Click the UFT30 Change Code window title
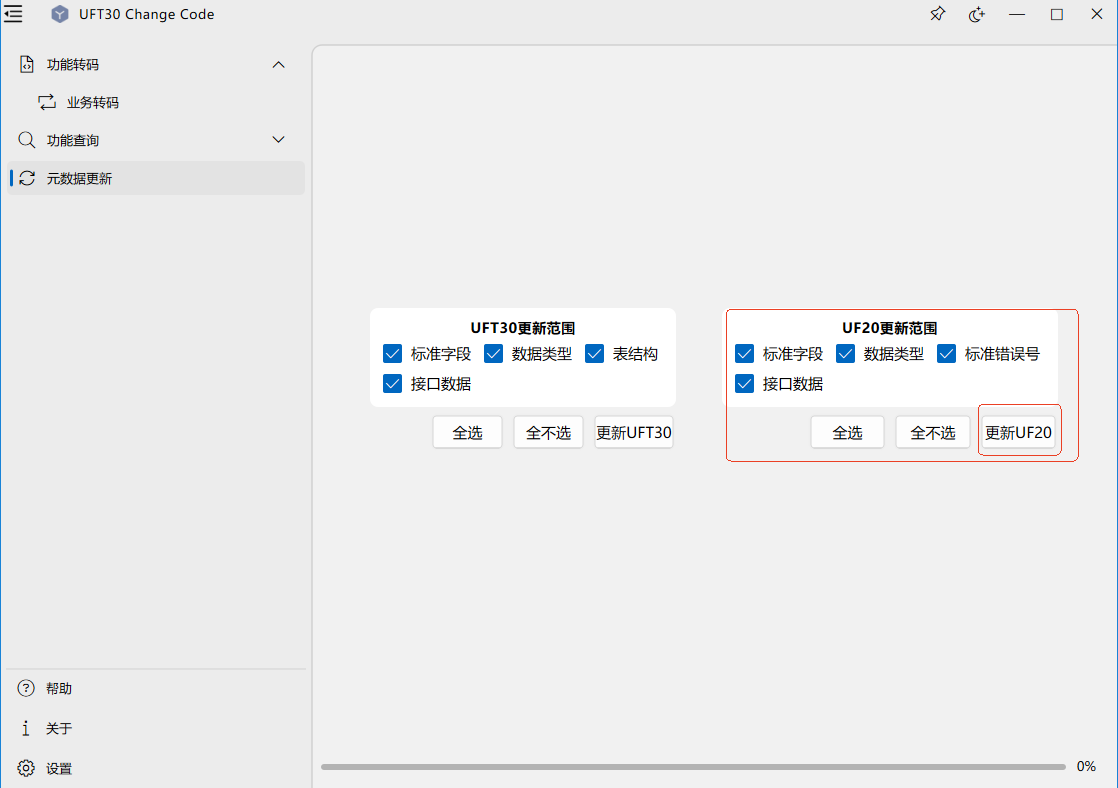This screenshot has width=1118, height=788. [x=146, y=14]
